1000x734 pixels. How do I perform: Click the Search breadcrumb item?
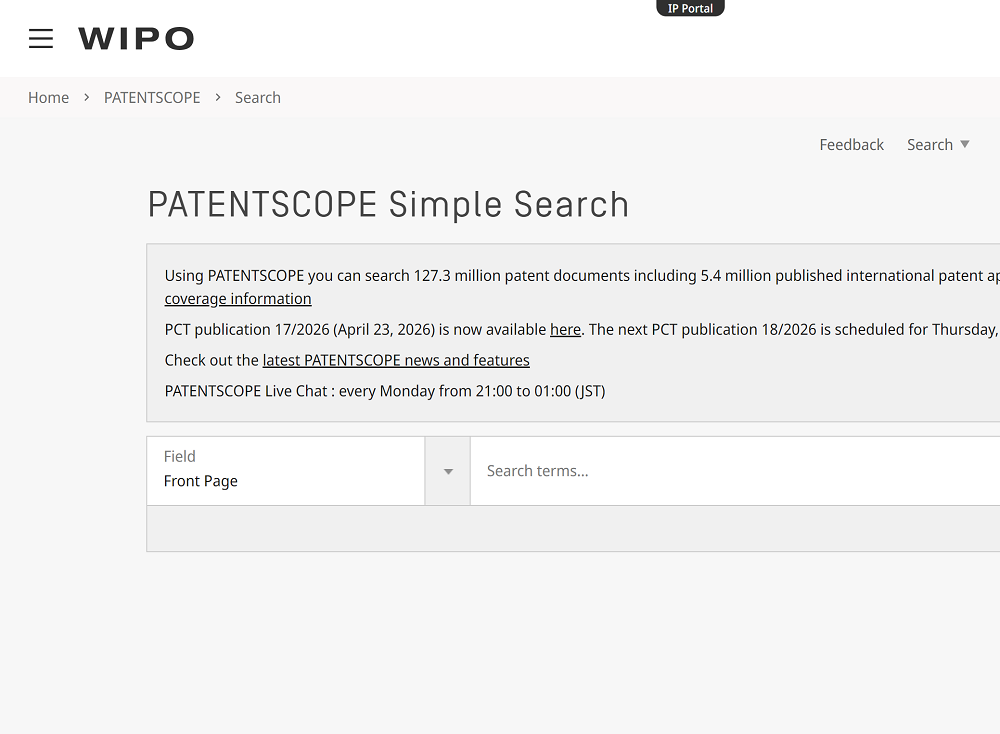[x=258, y=98]
